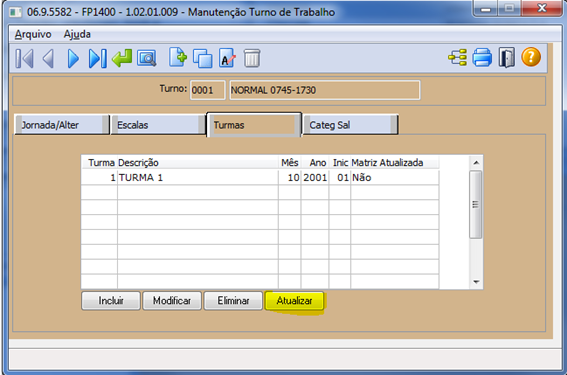567x375 pixels.
Task: Click the scroll down arrow in the Turmas grid
Action: [x=476, y=282]
